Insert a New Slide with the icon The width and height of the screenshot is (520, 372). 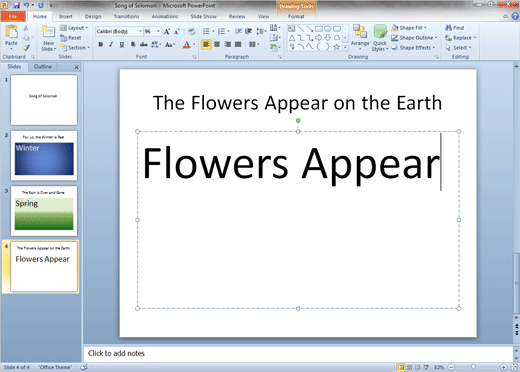[48, 32]
